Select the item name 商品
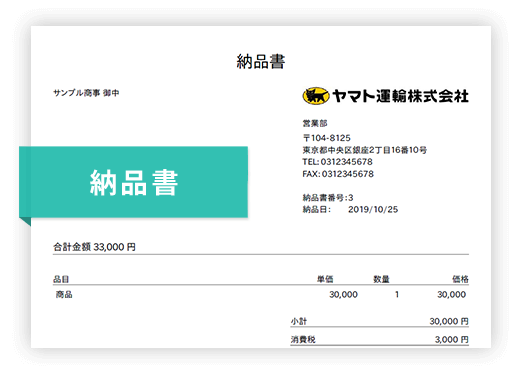This screenshot has width=512, height=377. [64, 294]
